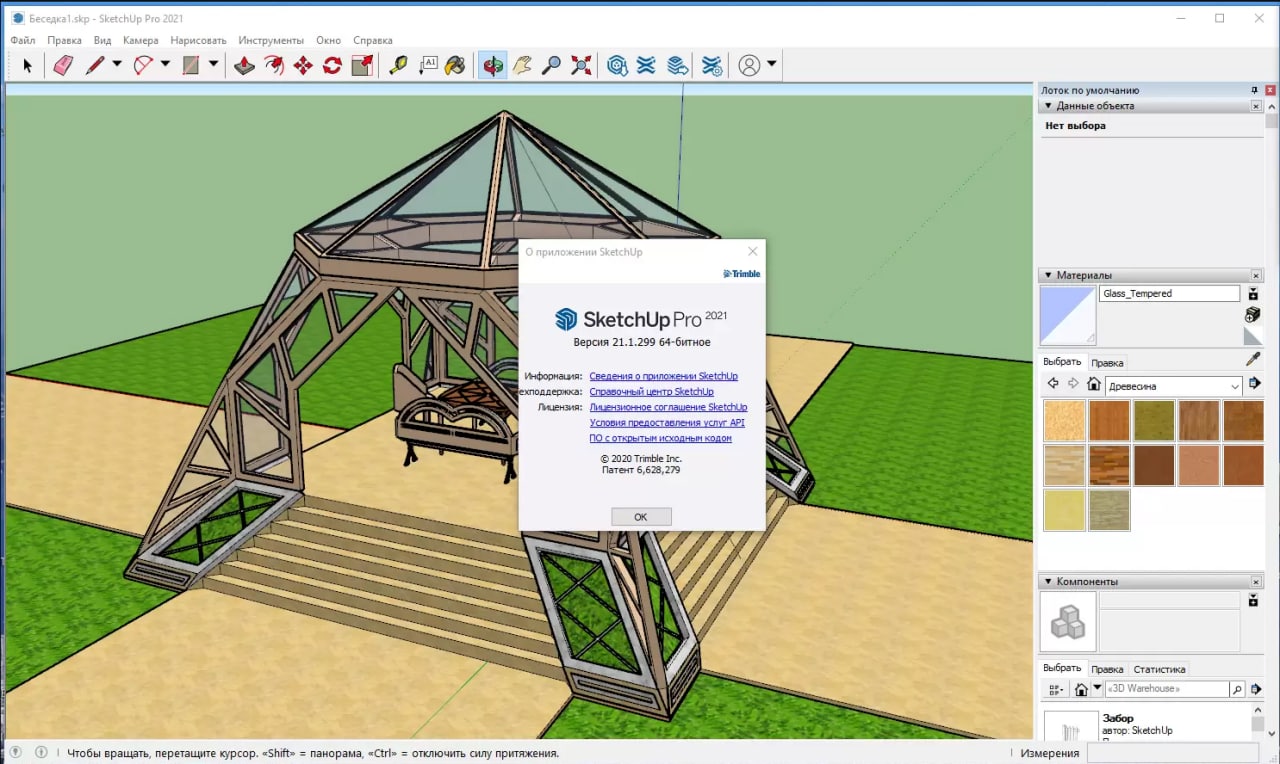The height and width of the screenshot is (764, 1280).
Task: Click the Glass_Tempered material name field
Action: pyautogui.click(x=1170, y=294)
